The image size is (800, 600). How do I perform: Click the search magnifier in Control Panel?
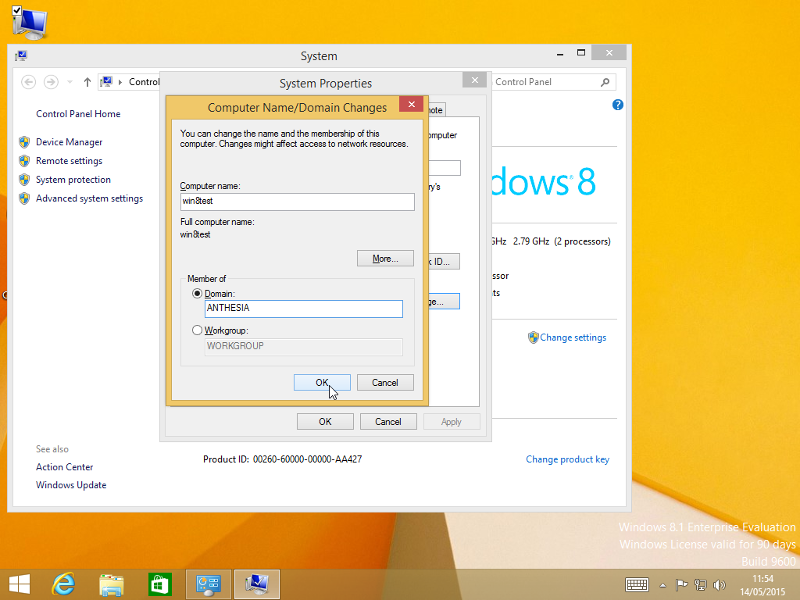click(605, 82)
